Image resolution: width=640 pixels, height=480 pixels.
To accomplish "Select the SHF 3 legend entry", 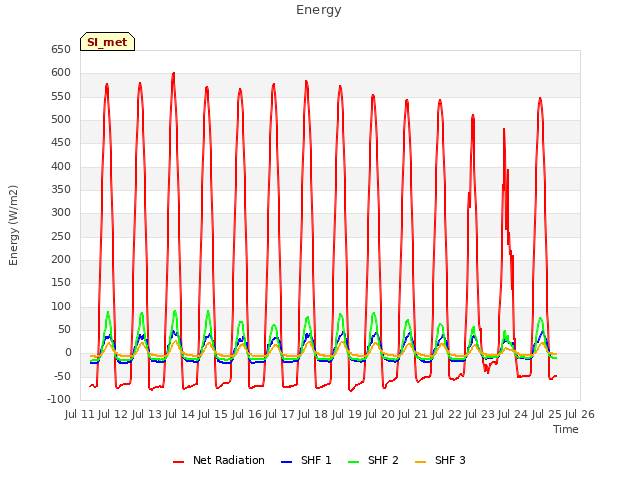I will click(440, 460).
